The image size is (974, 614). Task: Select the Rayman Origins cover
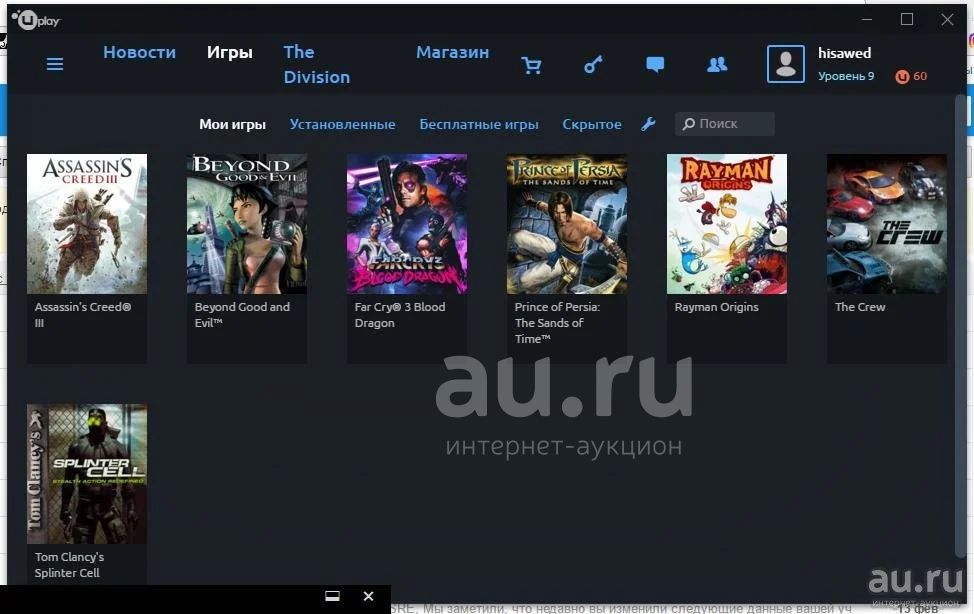pos(727,224)
